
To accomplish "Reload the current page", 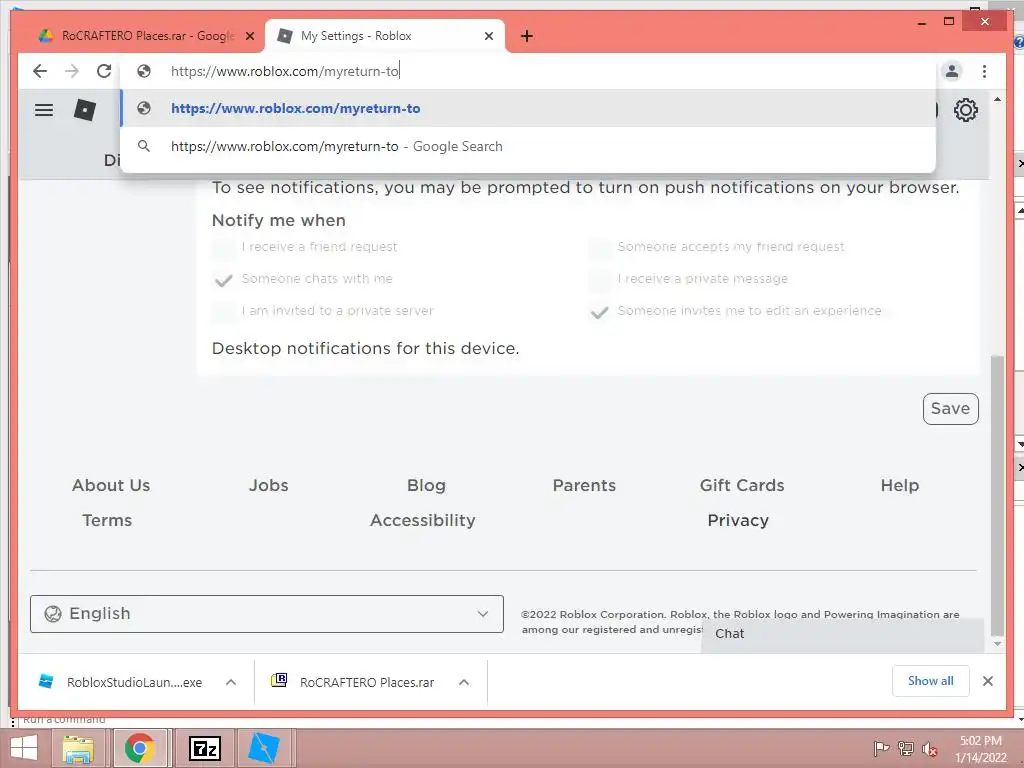I will 104,71.
